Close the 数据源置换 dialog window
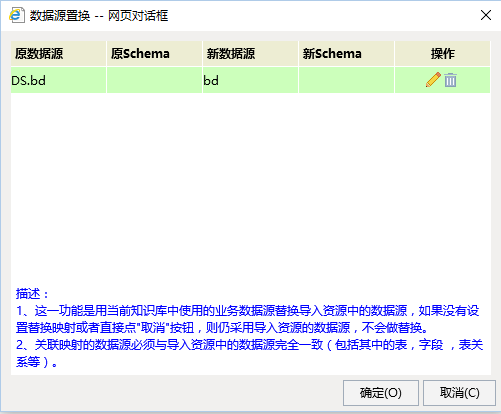The width and height of the screenshot is (501, 414). pos(486,15)
